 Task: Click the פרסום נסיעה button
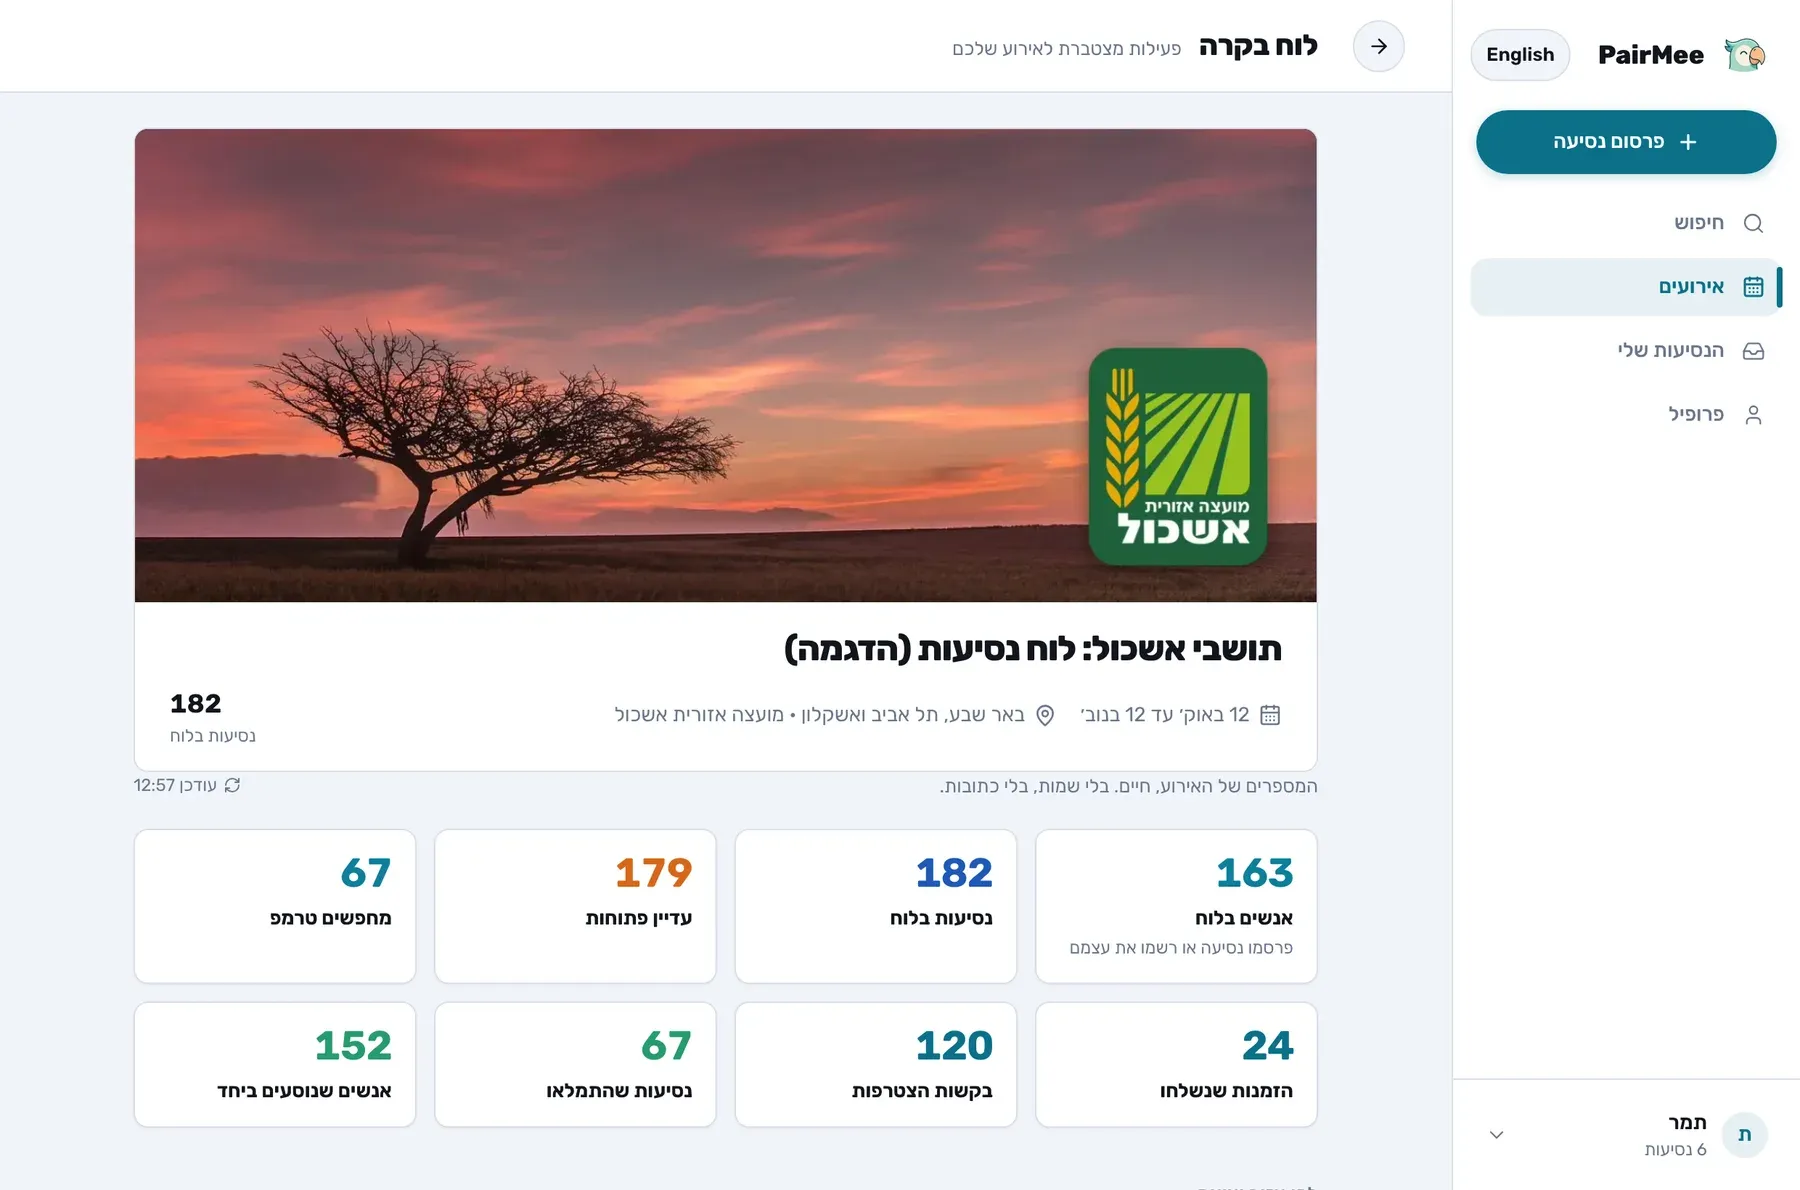tap(1626, 142)
